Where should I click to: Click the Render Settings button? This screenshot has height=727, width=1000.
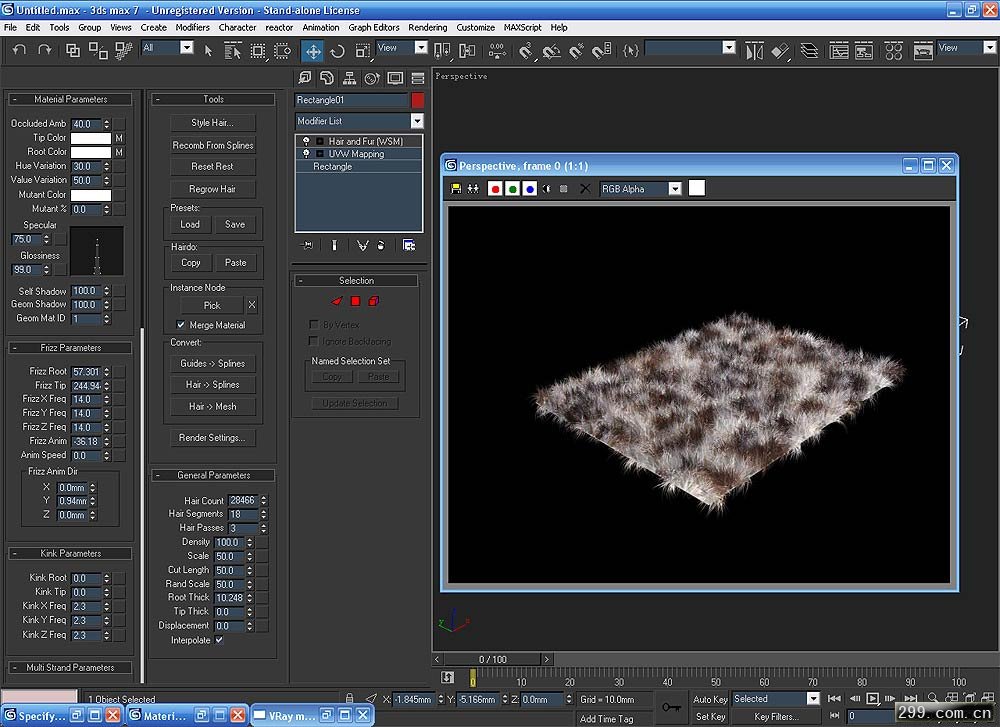[212, 438]
